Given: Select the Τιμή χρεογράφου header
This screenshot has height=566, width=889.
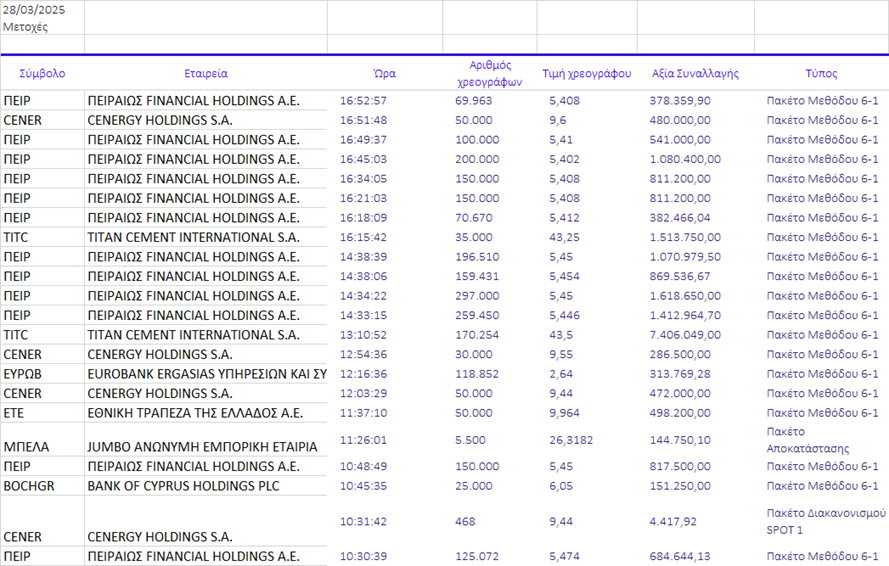Looking at the screenshot, I should pyautogui.click(x=587, y=73).
